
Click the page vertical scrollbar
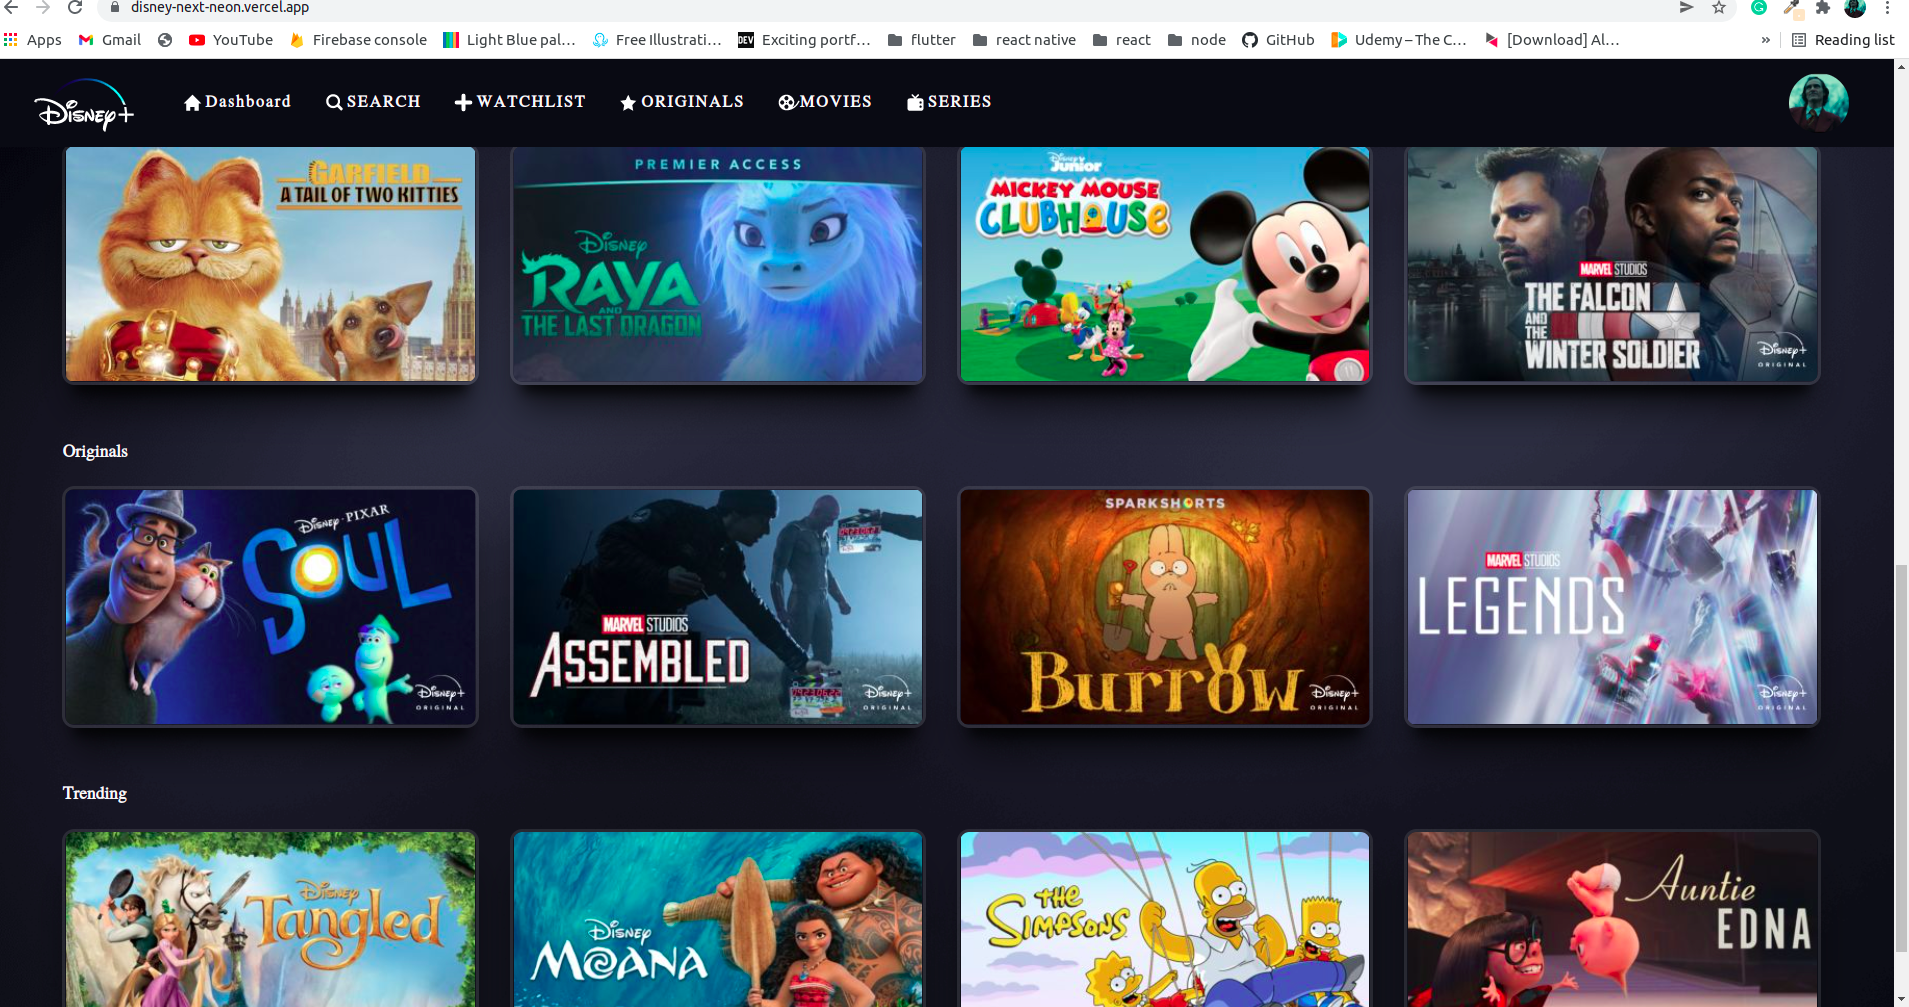pyautogui.click(x=1901, y=758)
